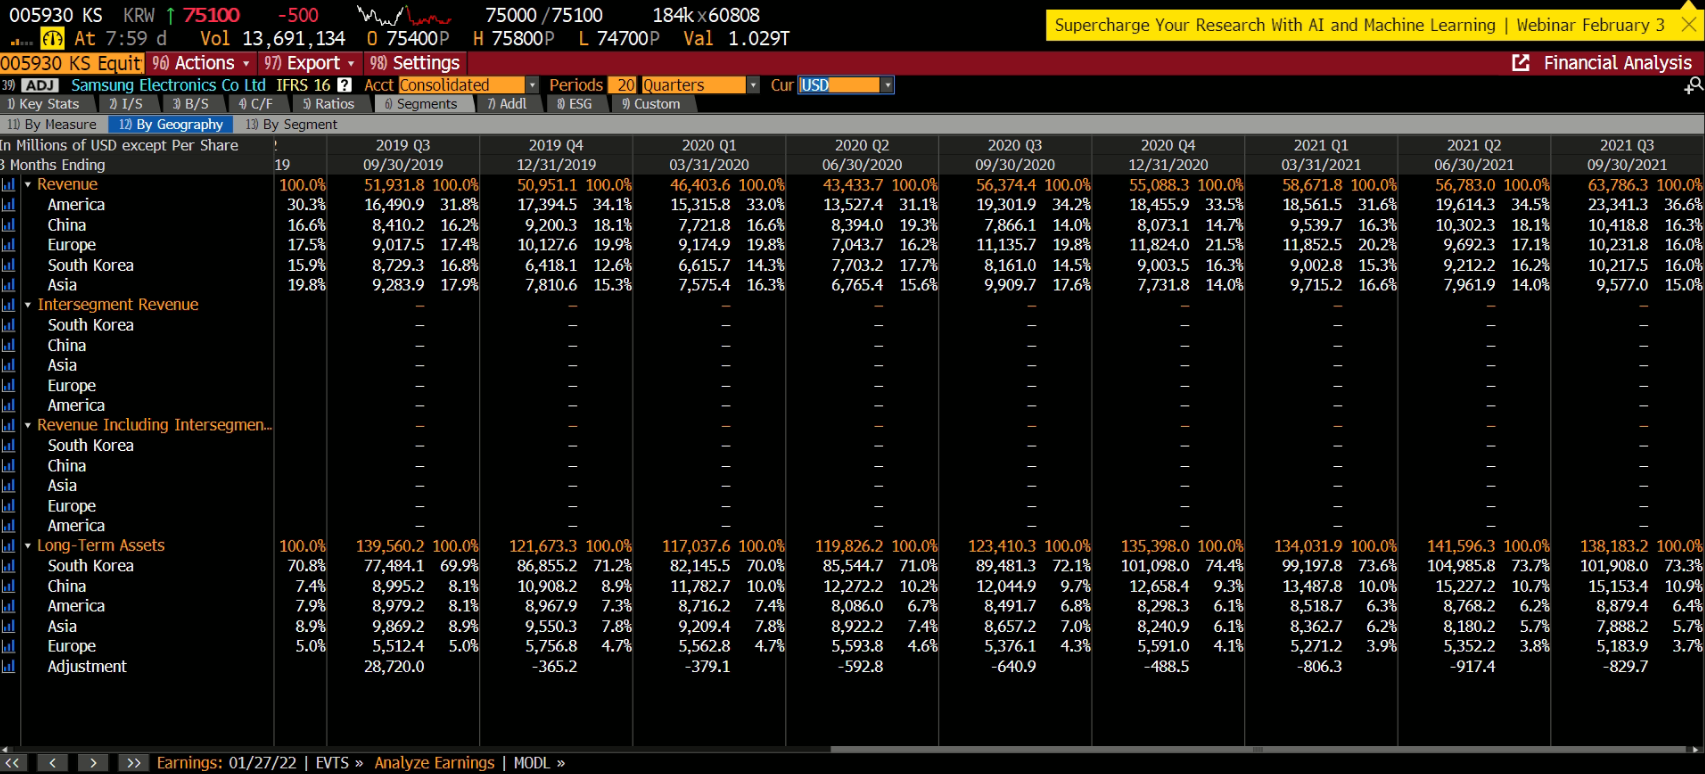Image resolution: width=1705 pixels, height=774 pixels.
Task: Jump to first page with double-left arrows
Action: (13, 763)
